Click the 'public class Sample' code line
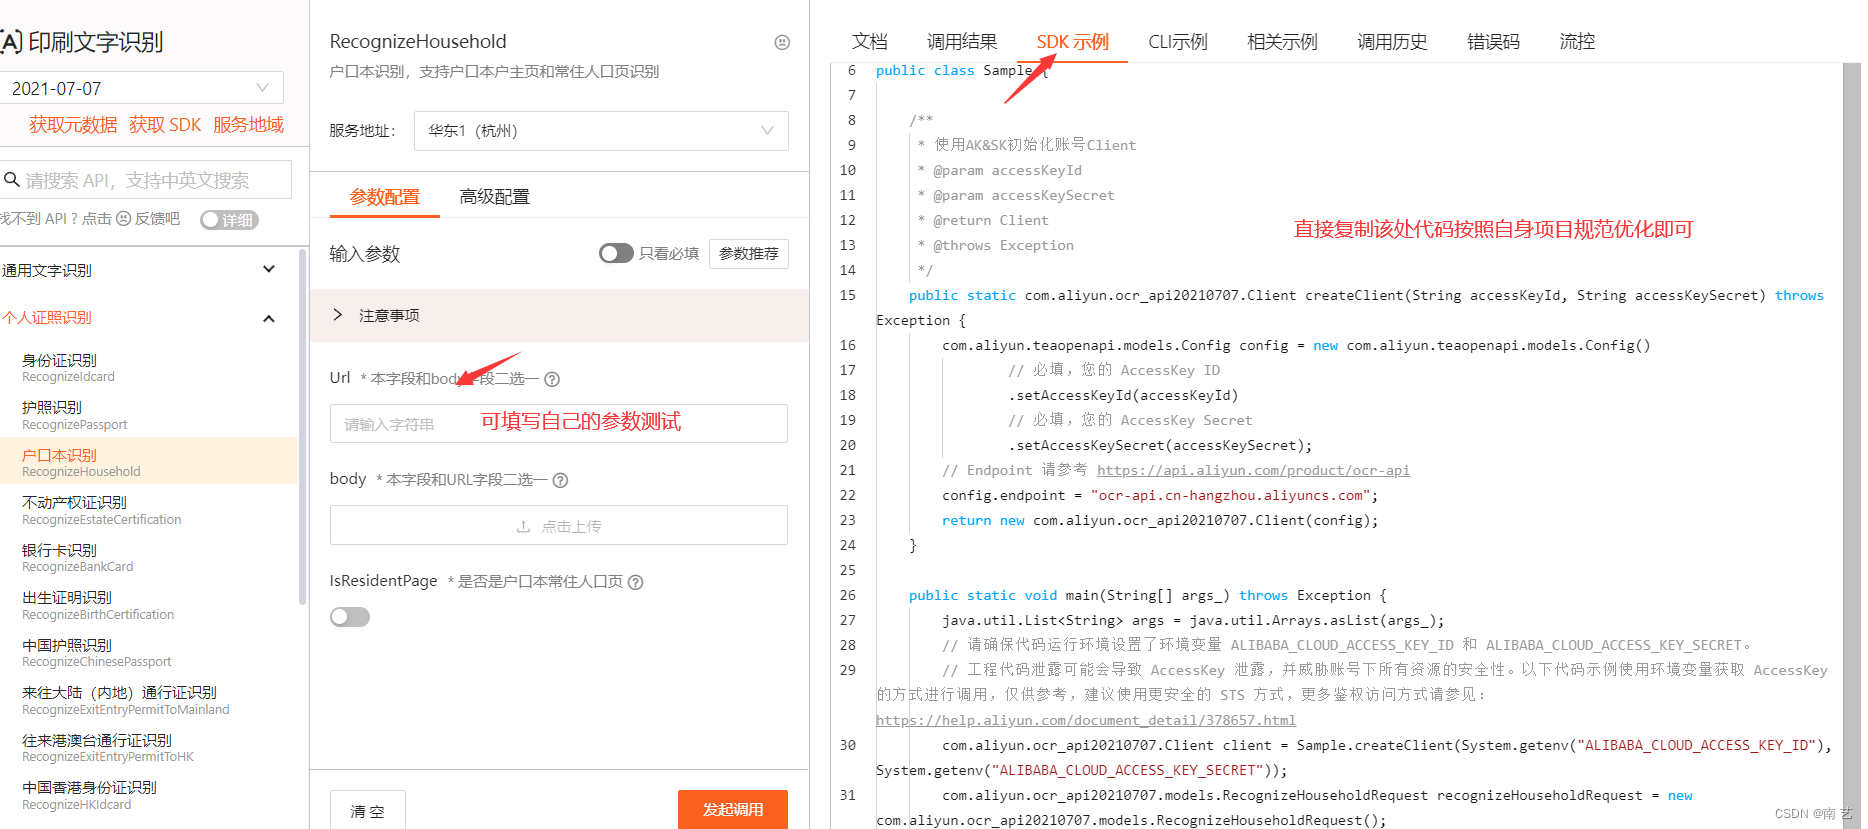Viewport: 1868px width, 829px height. [x=963, y=70]
